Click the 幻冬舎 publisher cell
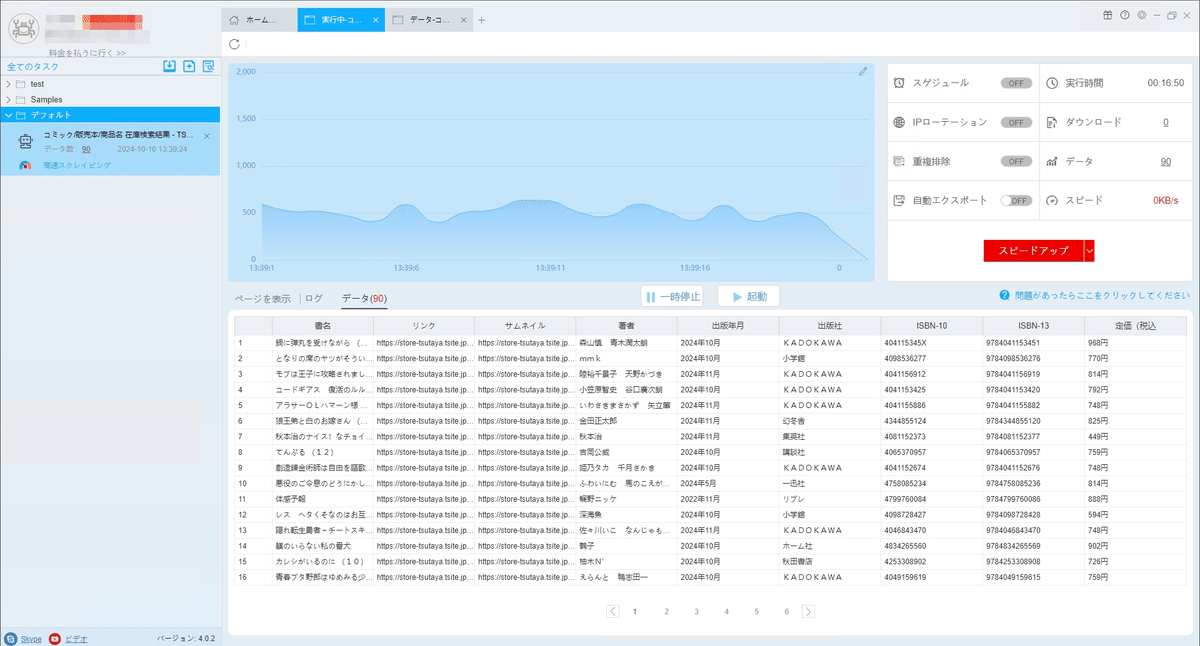This screenshot has height=646, width=1200. click(x=829, y=421)
